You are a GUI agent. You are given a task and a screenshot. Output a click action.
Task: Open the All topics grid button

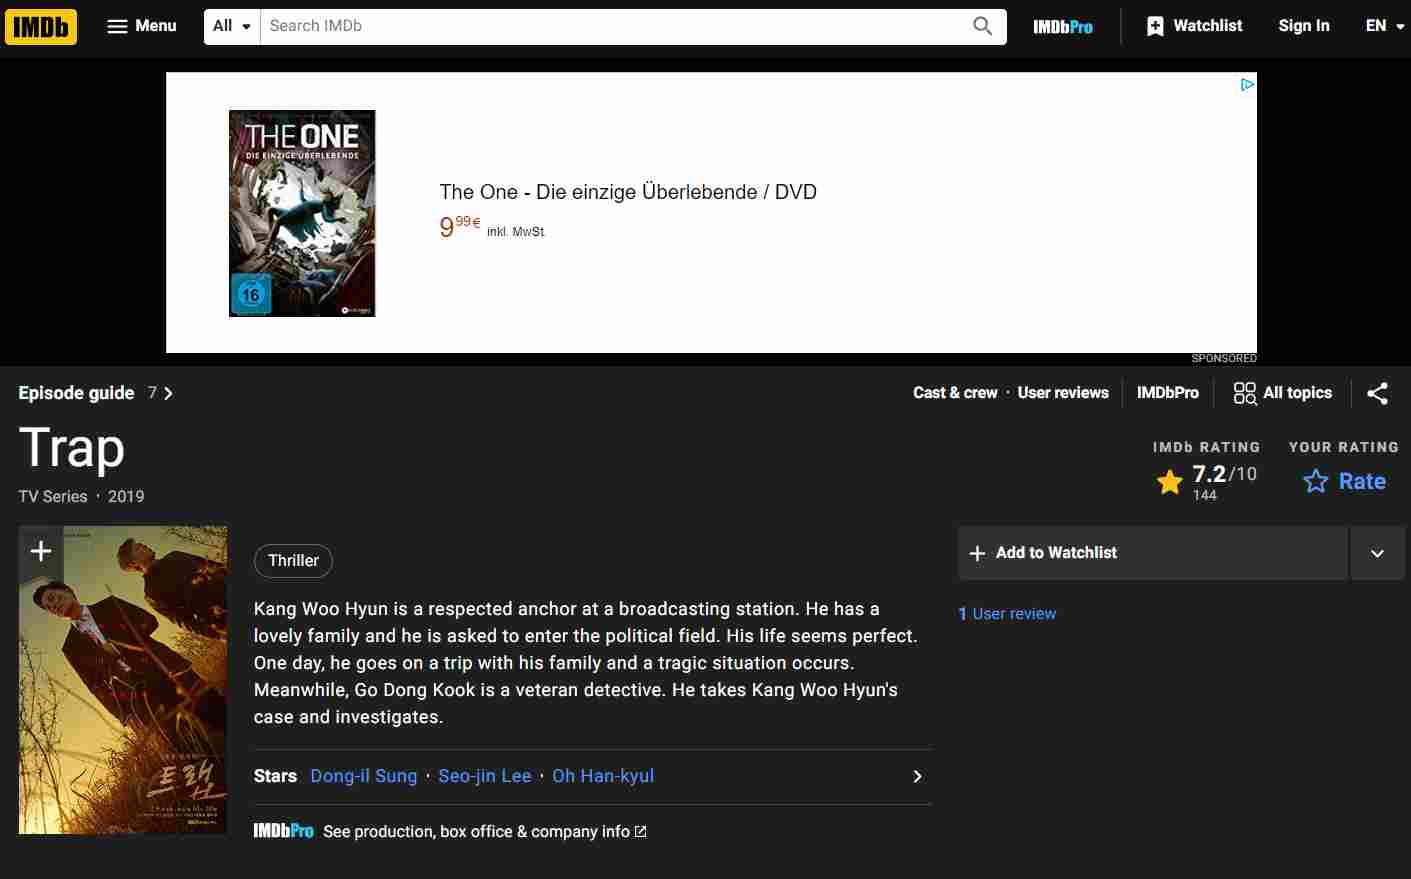1283,393
